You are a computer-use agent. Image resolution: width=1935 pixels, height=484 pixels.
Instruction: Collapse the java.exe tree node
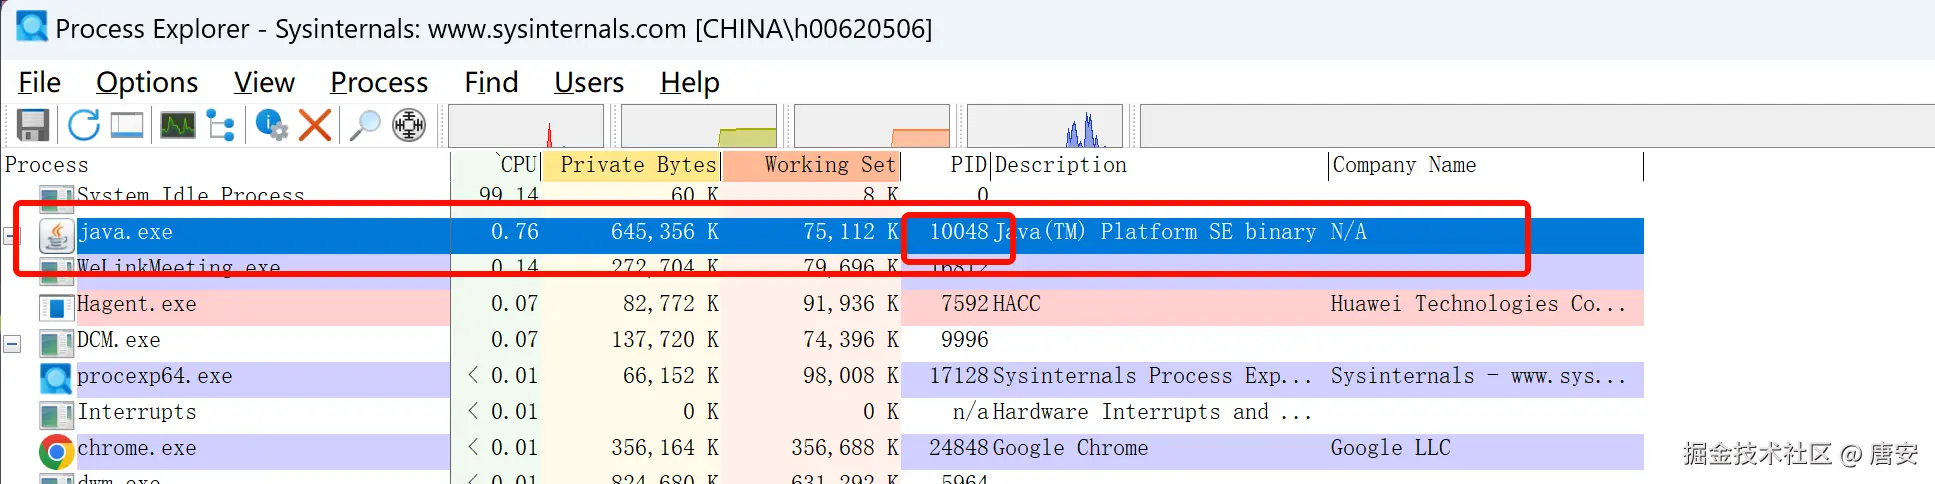pyautogui.click(x=12, y=236)
